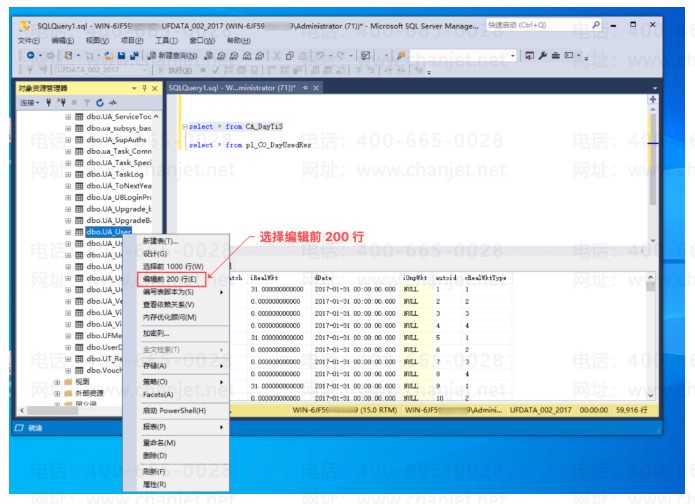
Task: Click the New Query (新建查询) button
Action: point(172,55)
